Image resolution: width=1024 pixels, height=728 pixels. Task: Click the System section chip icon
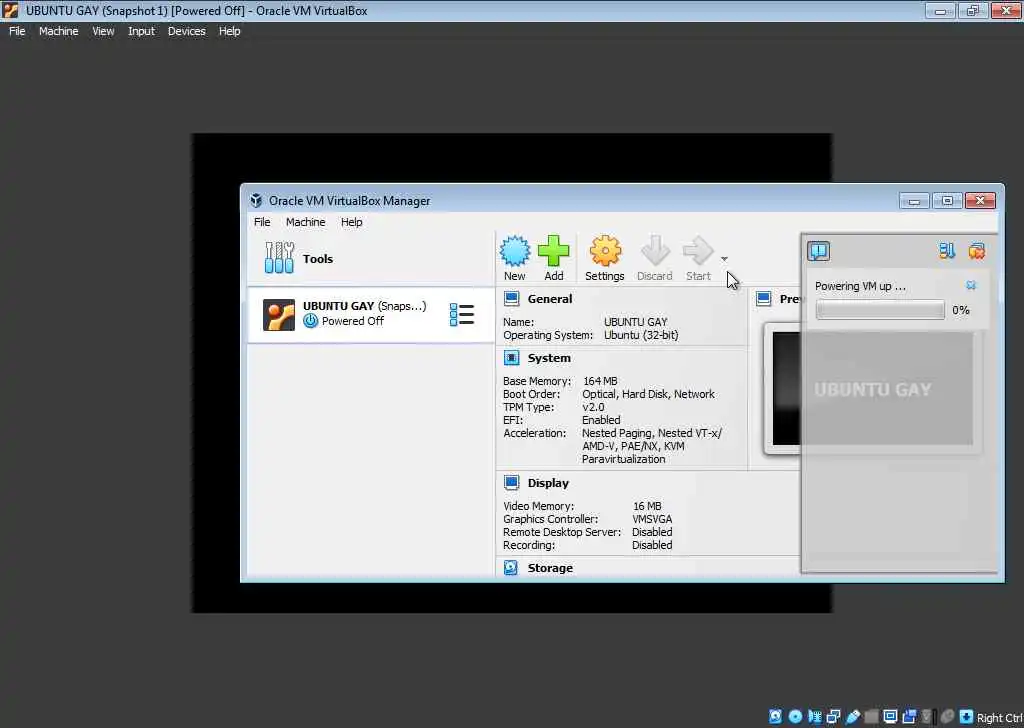point(511,358)
